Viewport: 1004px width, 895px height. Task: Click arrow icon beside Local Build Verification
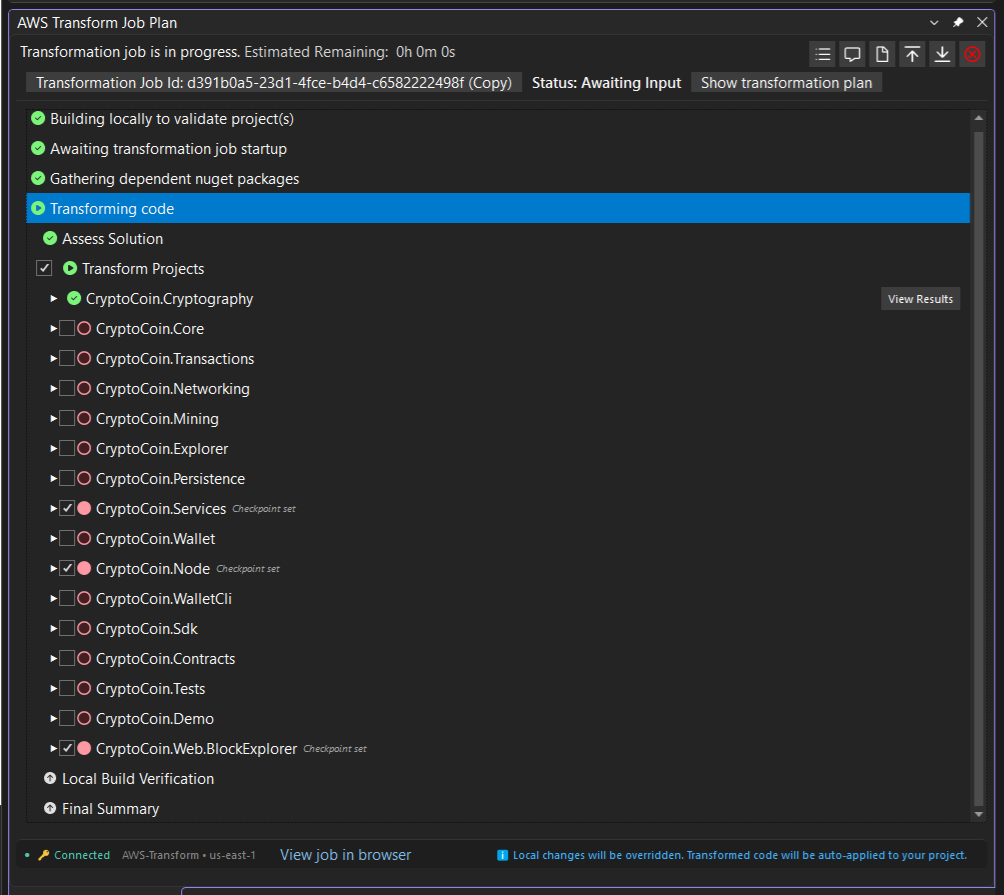point(50,778)
